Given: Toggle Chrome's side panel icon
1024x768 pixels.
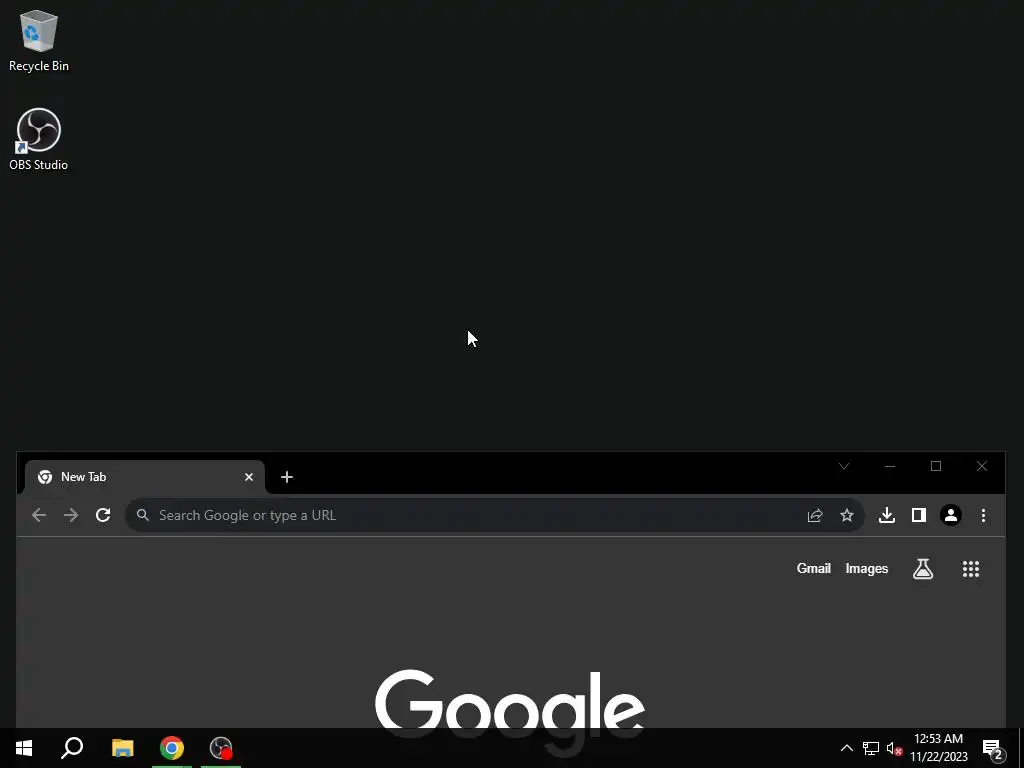Looking at the screenshot, I should [919, 515].
